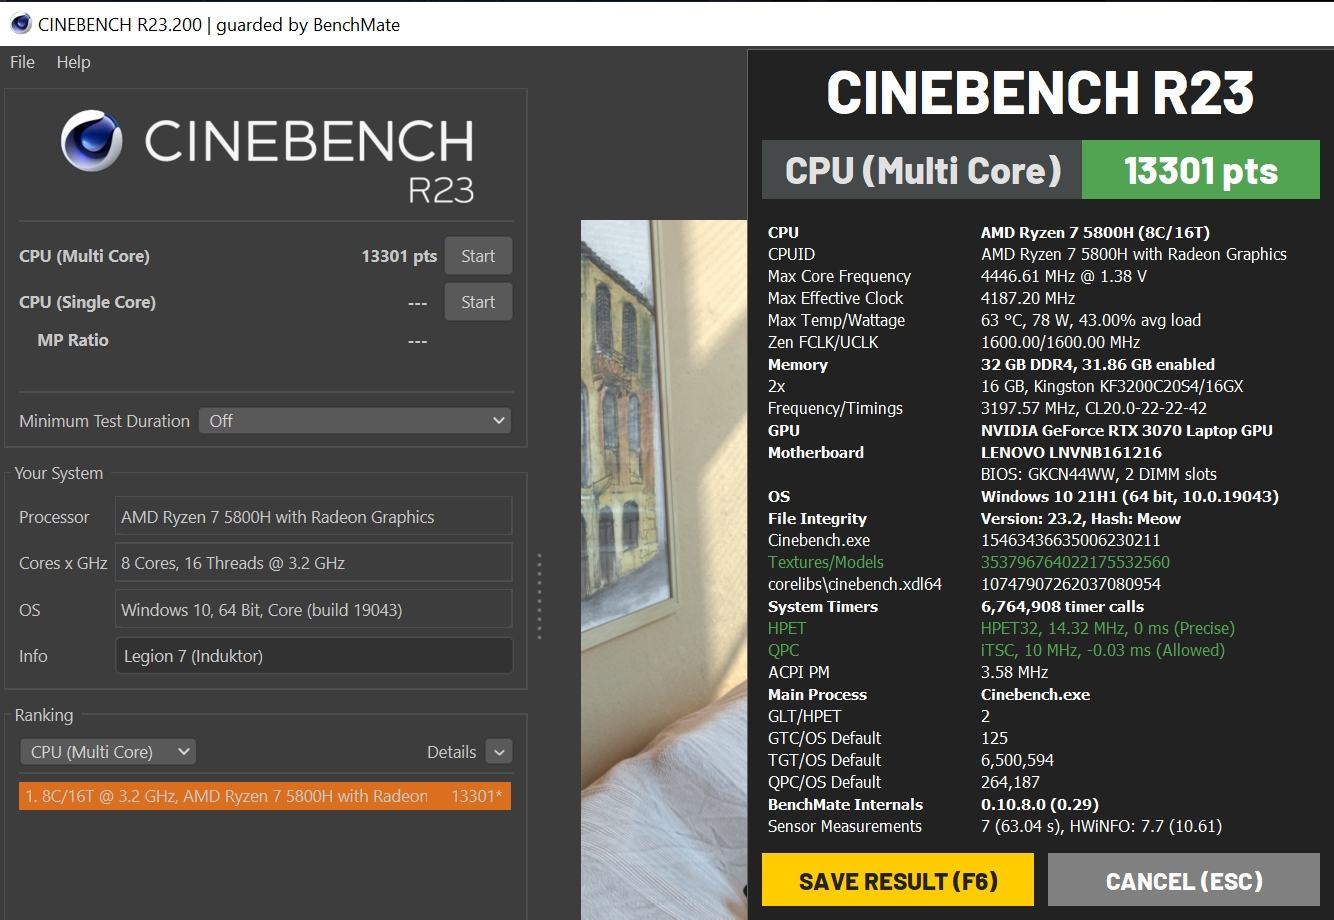Open the Help menu

(x=73, y=62)
